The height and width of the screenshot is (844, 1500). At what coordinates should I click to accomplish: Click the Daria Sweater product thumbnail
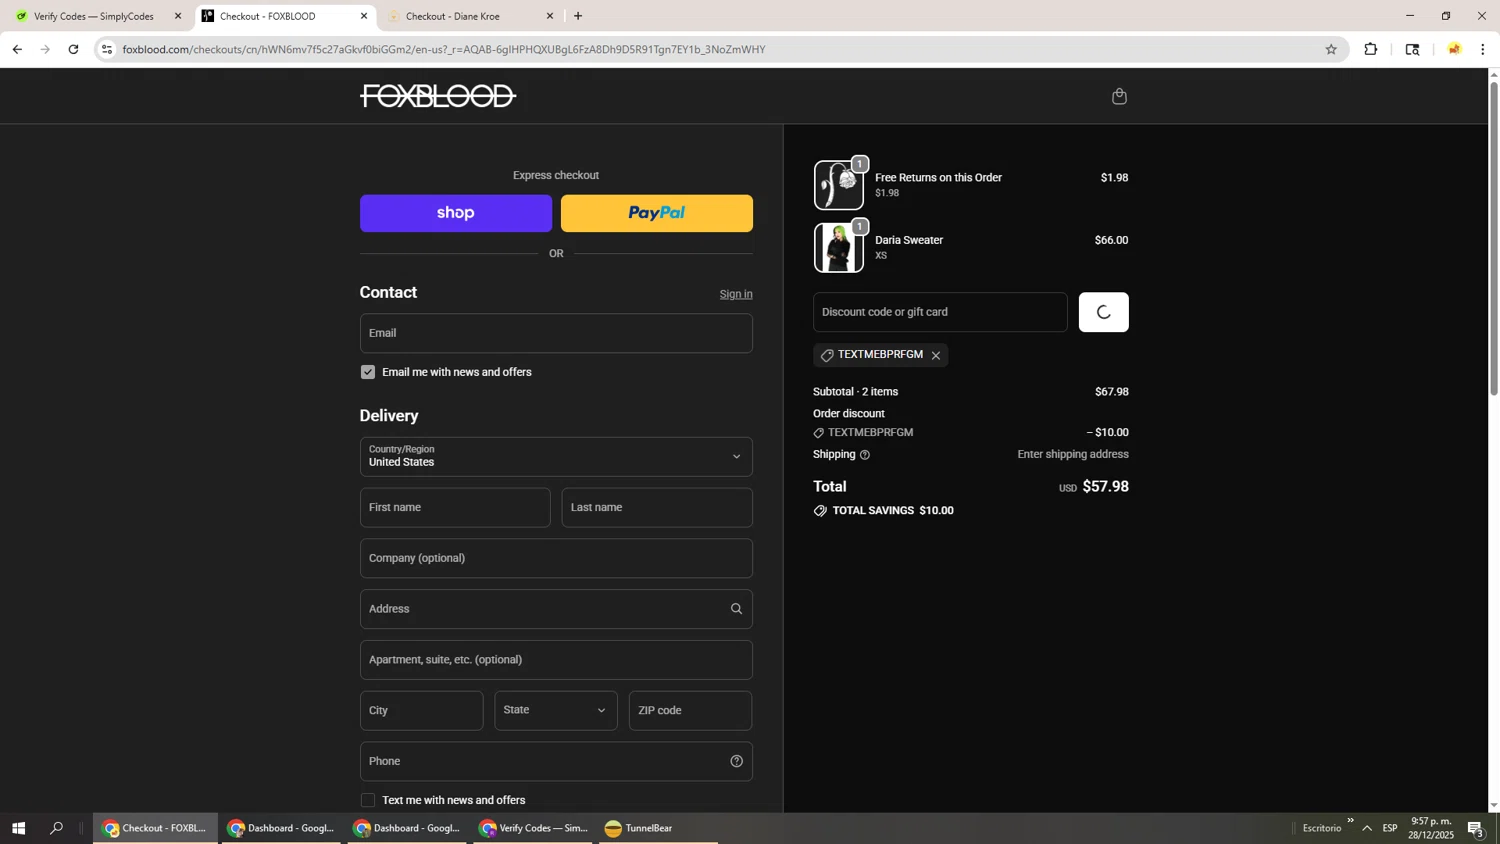[x=839, y=248]
